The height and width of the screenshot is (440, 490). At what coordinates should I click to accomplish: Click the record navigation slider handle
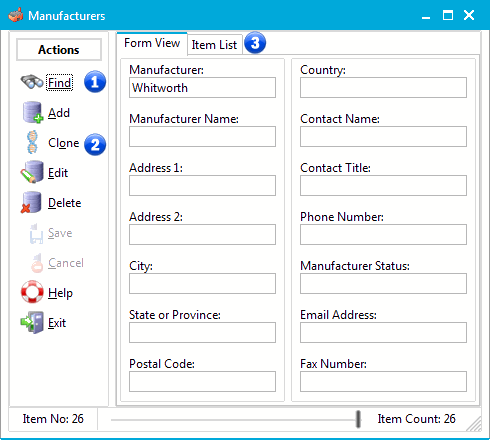[358, 419]
